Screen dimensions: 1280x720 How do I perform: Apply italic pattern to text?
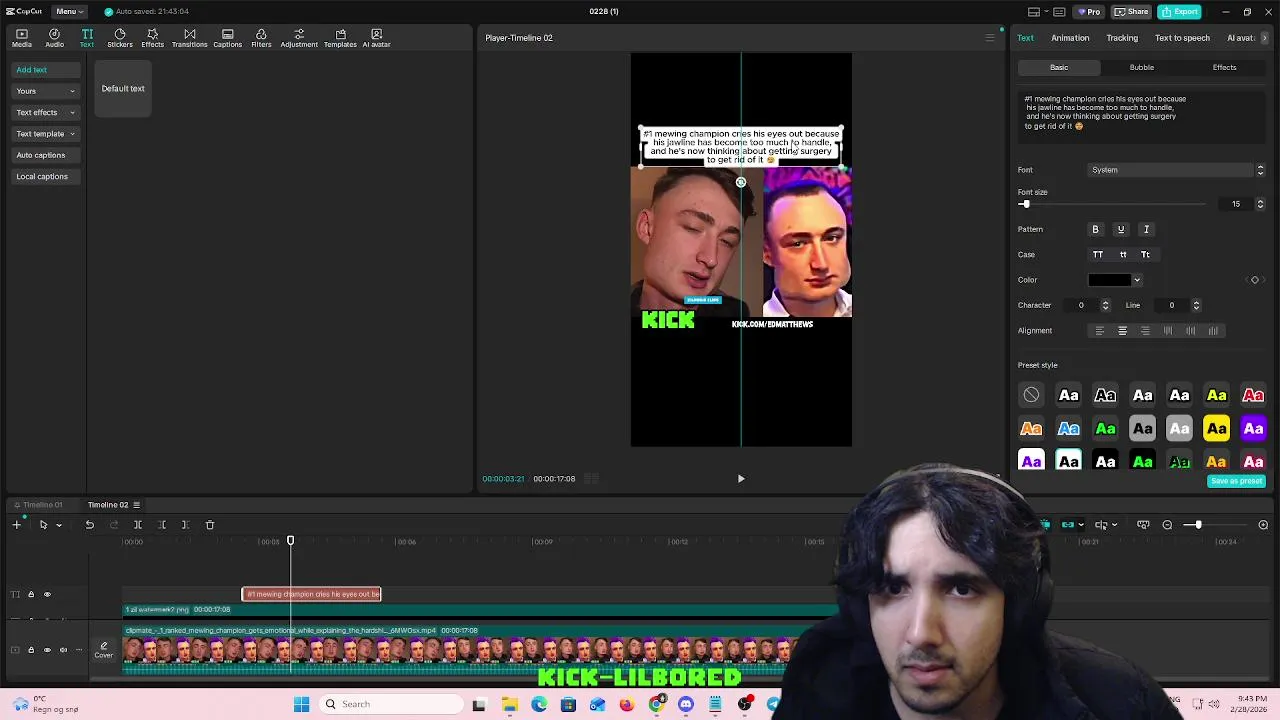point(1146,229)
